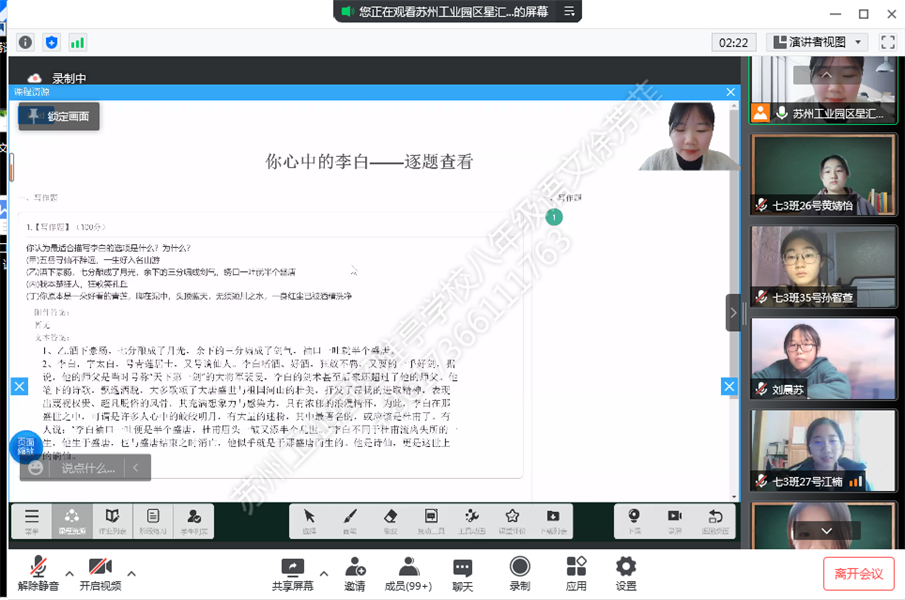Image resolution: width=905 pixels, height=600 pixels.
Task: Open 应用 apps menu
Action: tap(576, 573)
